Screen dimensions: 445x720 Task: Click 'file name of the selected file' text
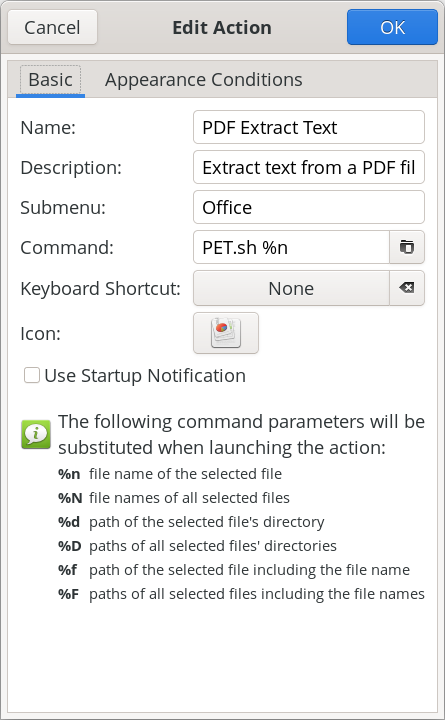(186, 474)
